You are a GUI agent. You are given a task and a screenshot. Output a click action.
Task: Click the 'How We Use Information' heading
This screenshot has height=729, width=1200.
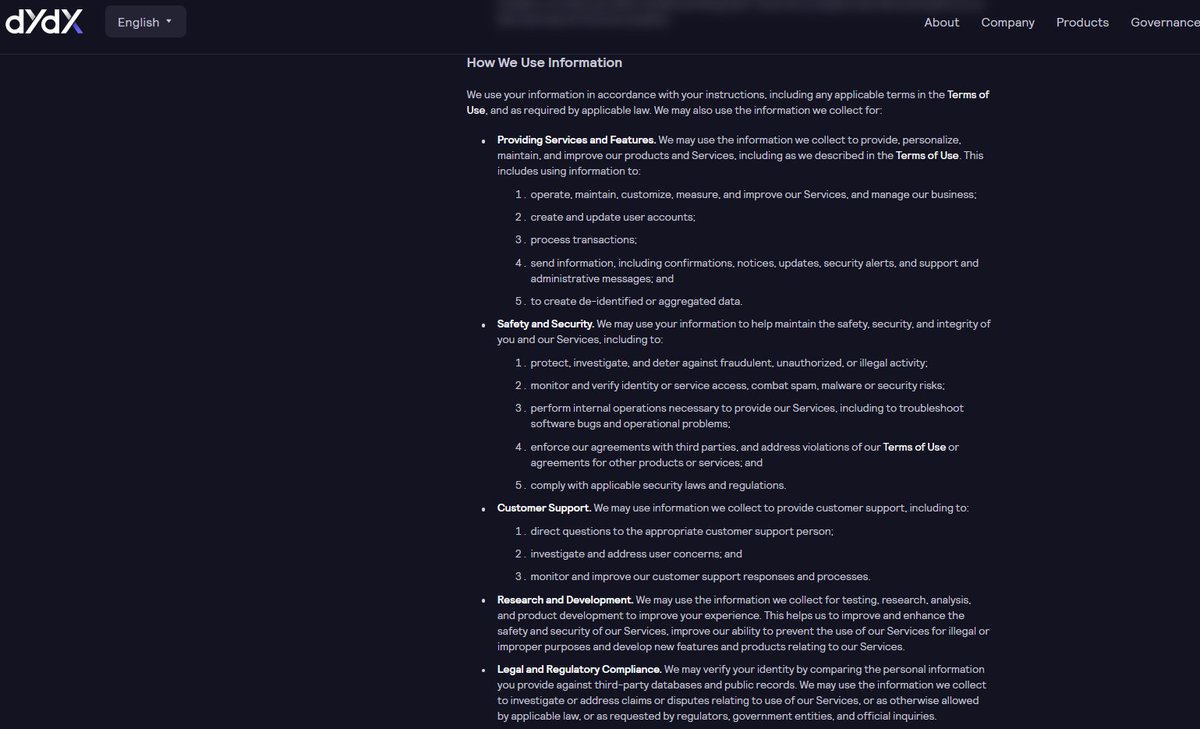[544, 62]
